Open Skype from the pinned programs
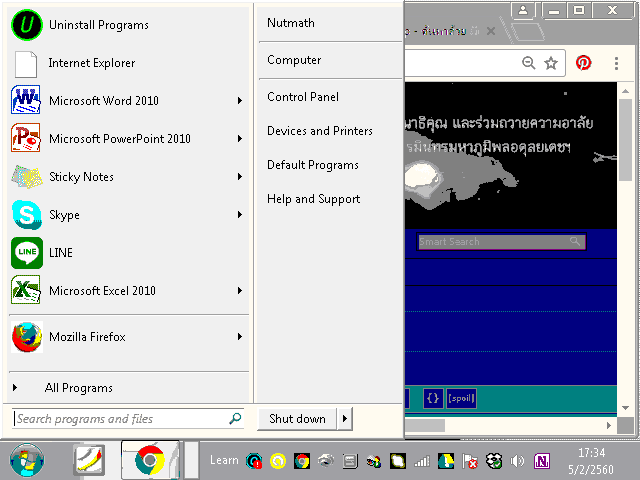 coord(64,215)
